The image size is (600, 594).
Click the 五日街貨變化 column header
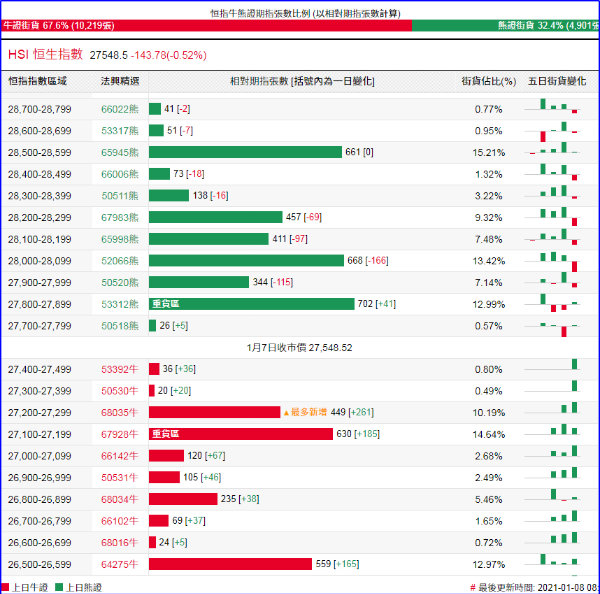pyautogui.click(x=557, y=81)
